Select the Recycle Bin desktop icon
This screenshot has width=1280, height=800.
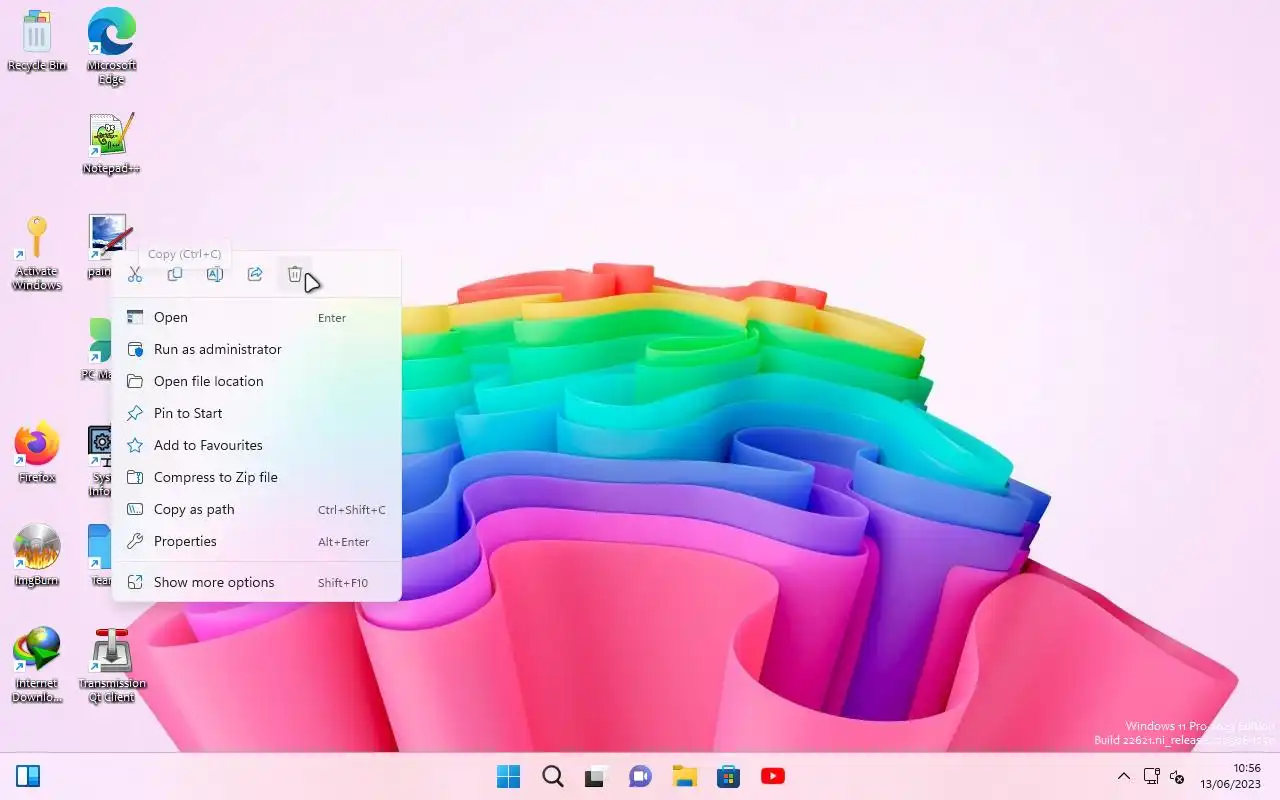click(37, 42)
